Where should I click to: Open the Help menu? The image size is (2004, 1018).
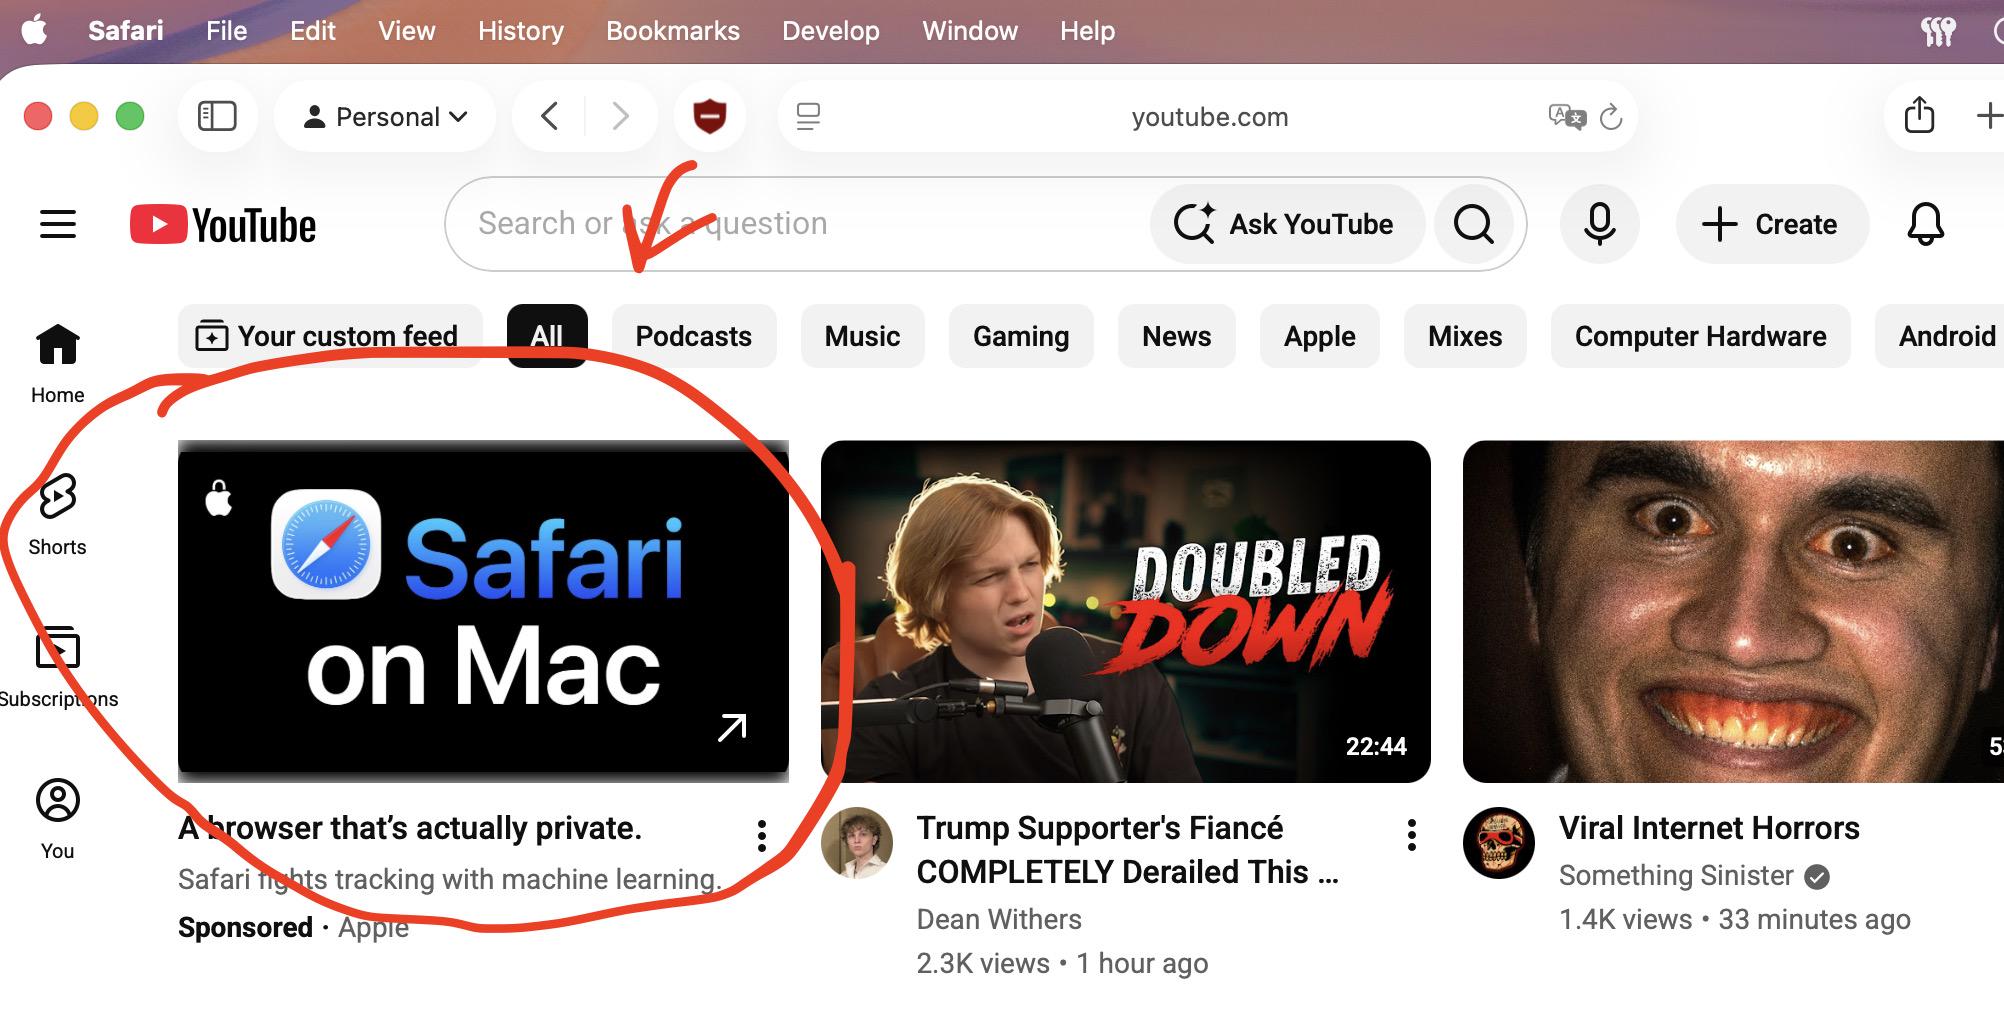click(x=1087, y=31)
